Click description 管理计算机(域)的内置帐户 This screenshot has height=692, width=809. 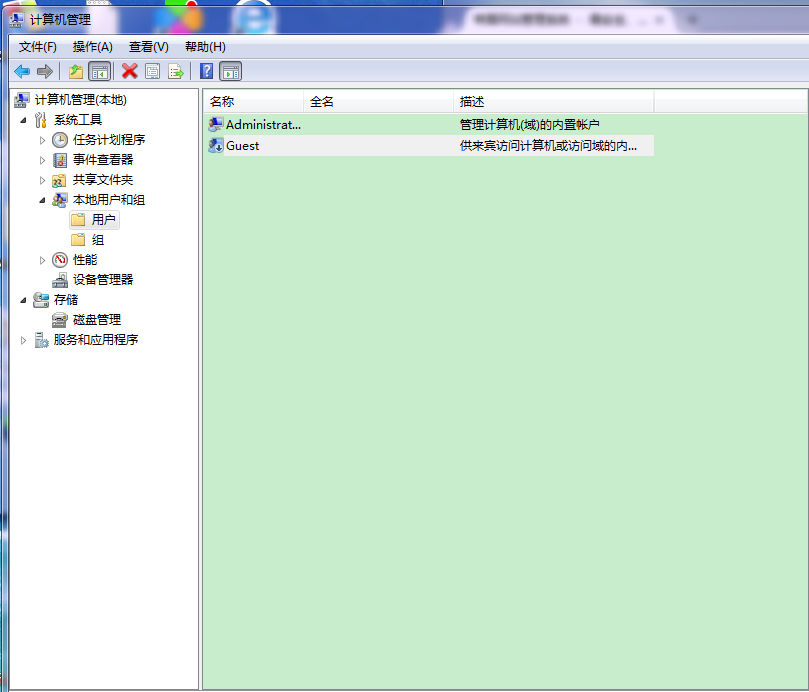pos(529,125)
